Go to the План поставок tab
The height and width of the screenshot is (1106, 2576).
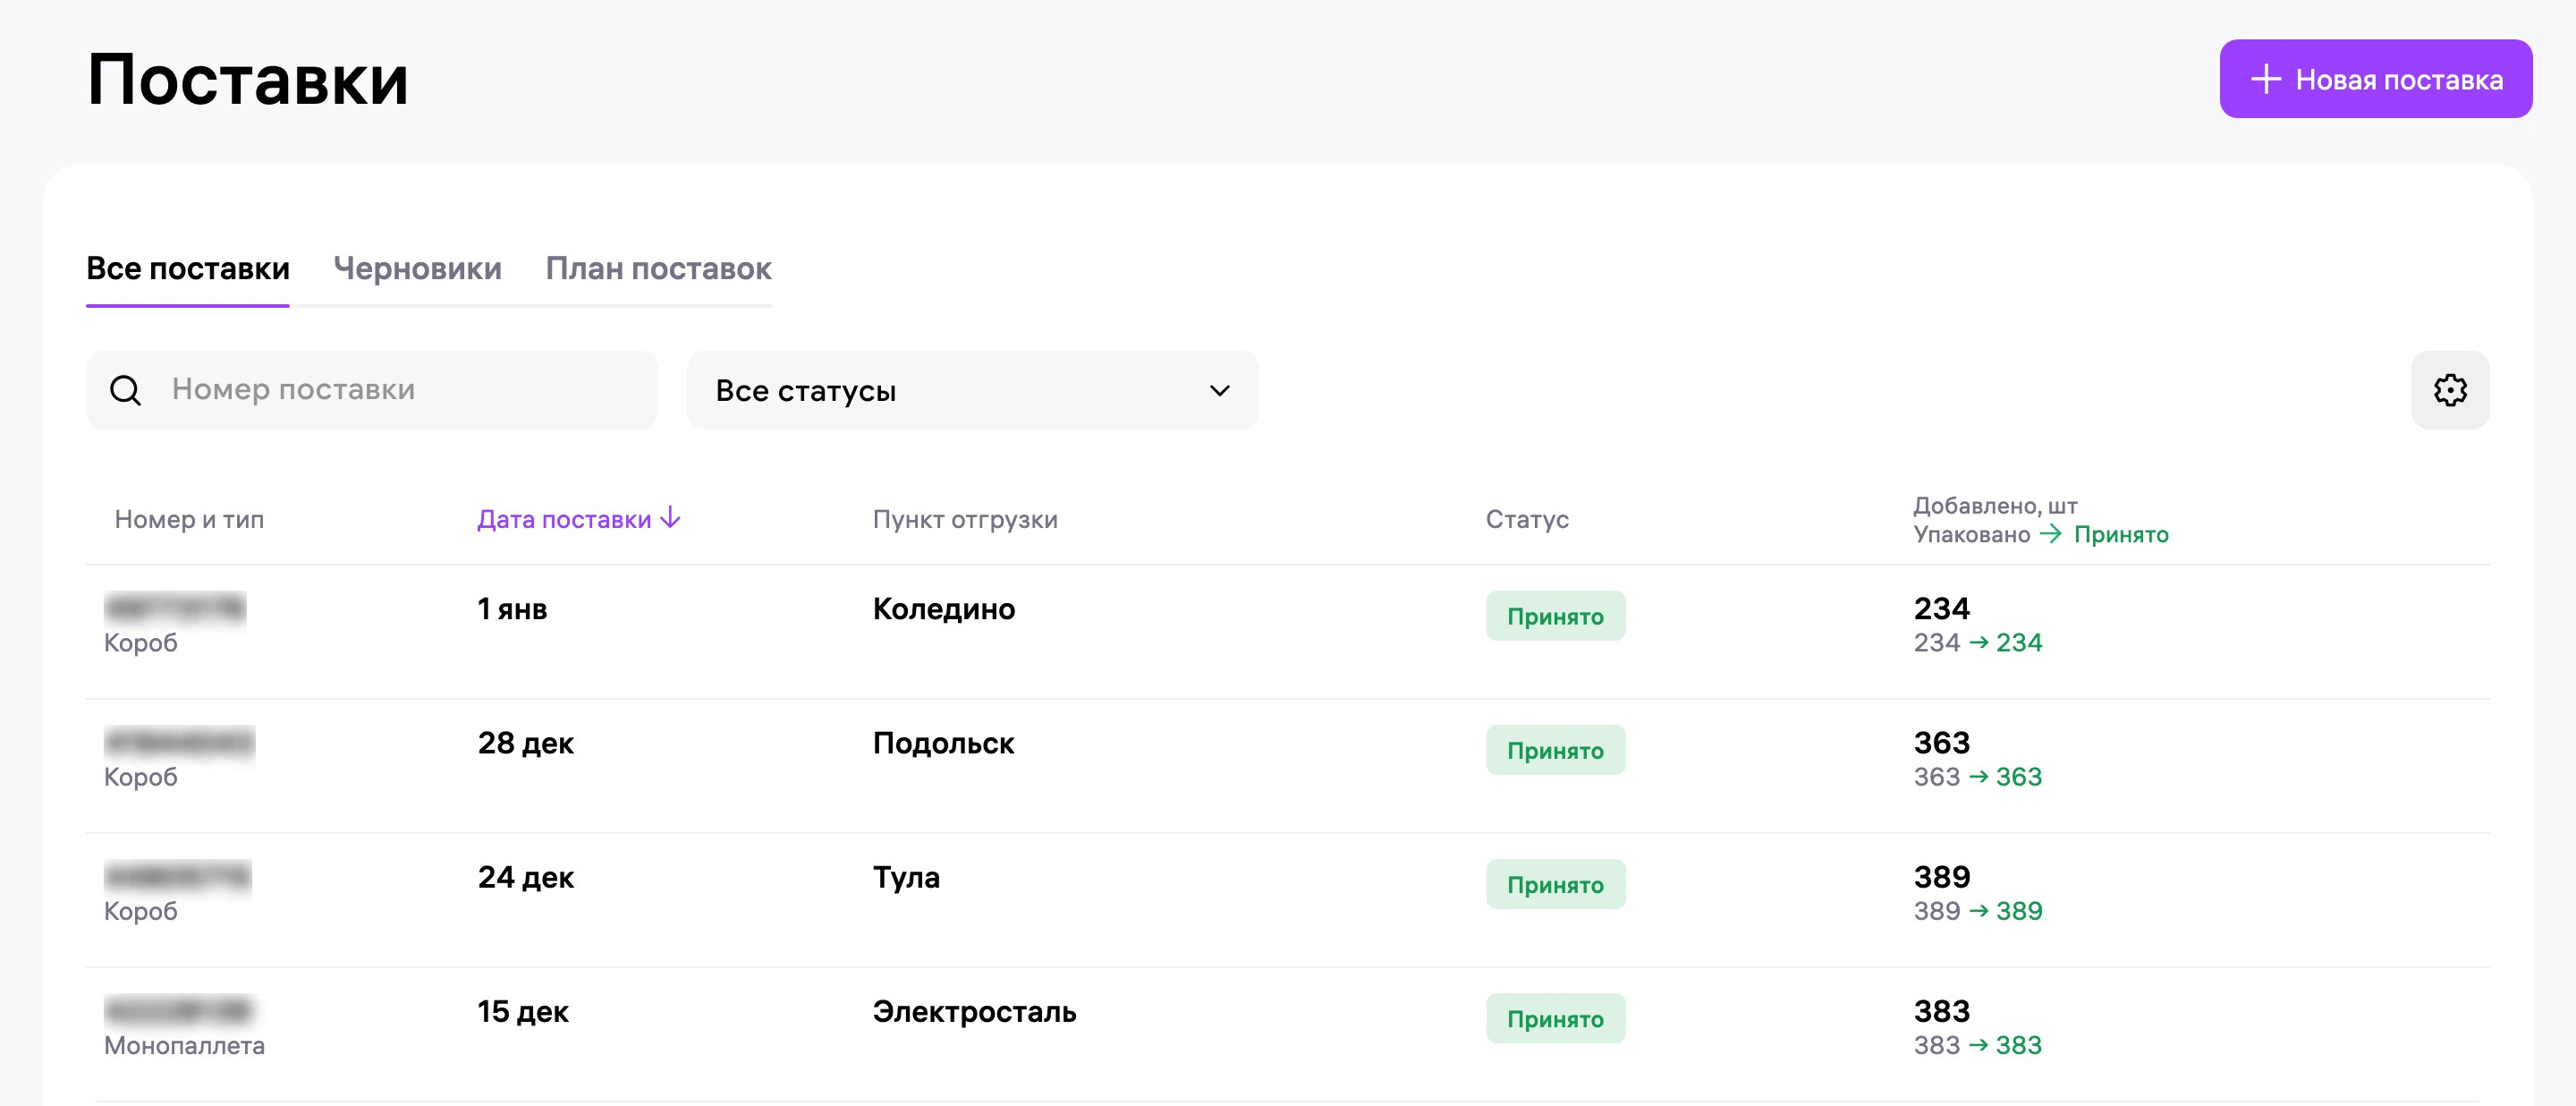point(658,268)
